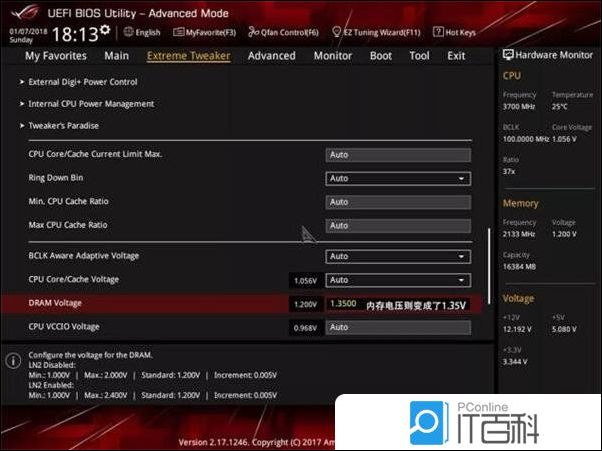Click the 100.0000 MHz BCLK value
Viewport: 602px width, 451px height.
click(x=526, y=139)
